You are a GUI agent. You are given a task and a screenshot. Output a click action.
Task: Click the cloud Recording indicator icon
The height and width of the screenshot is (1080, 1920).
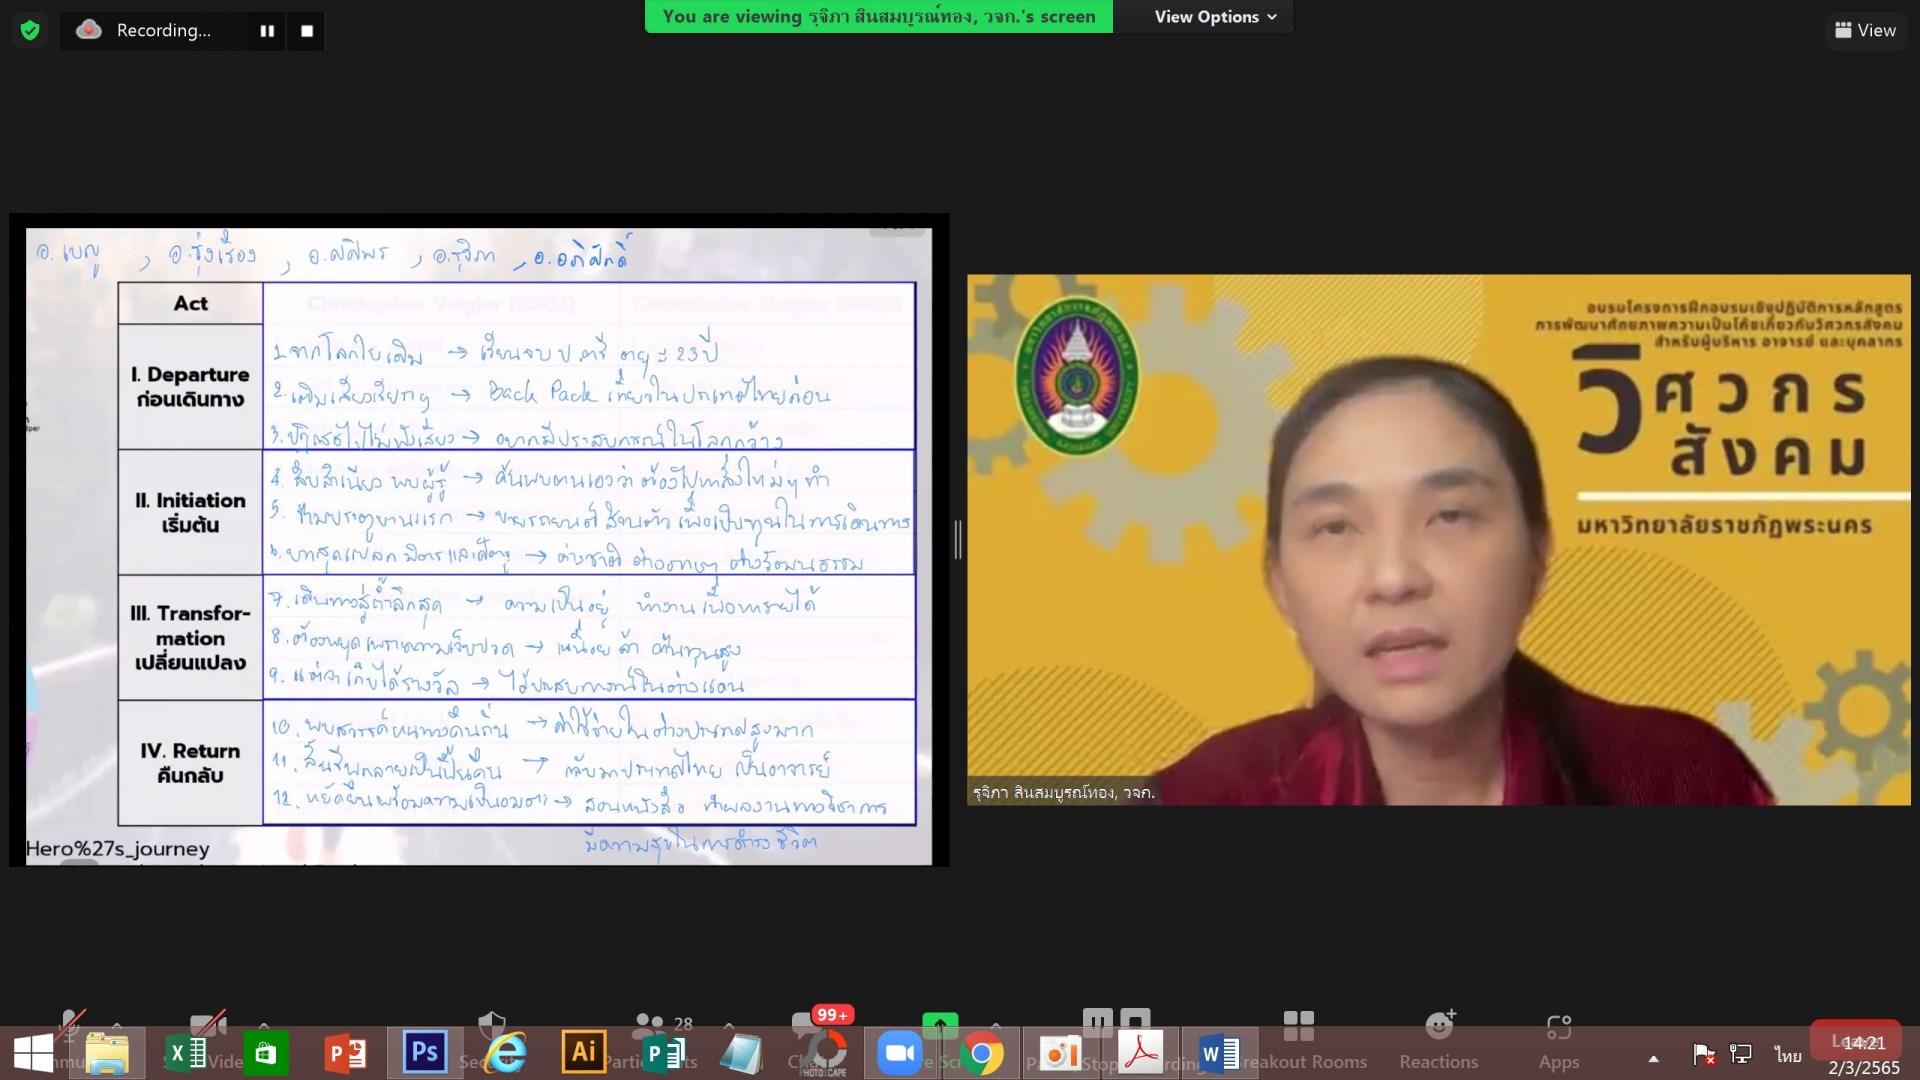89,30
